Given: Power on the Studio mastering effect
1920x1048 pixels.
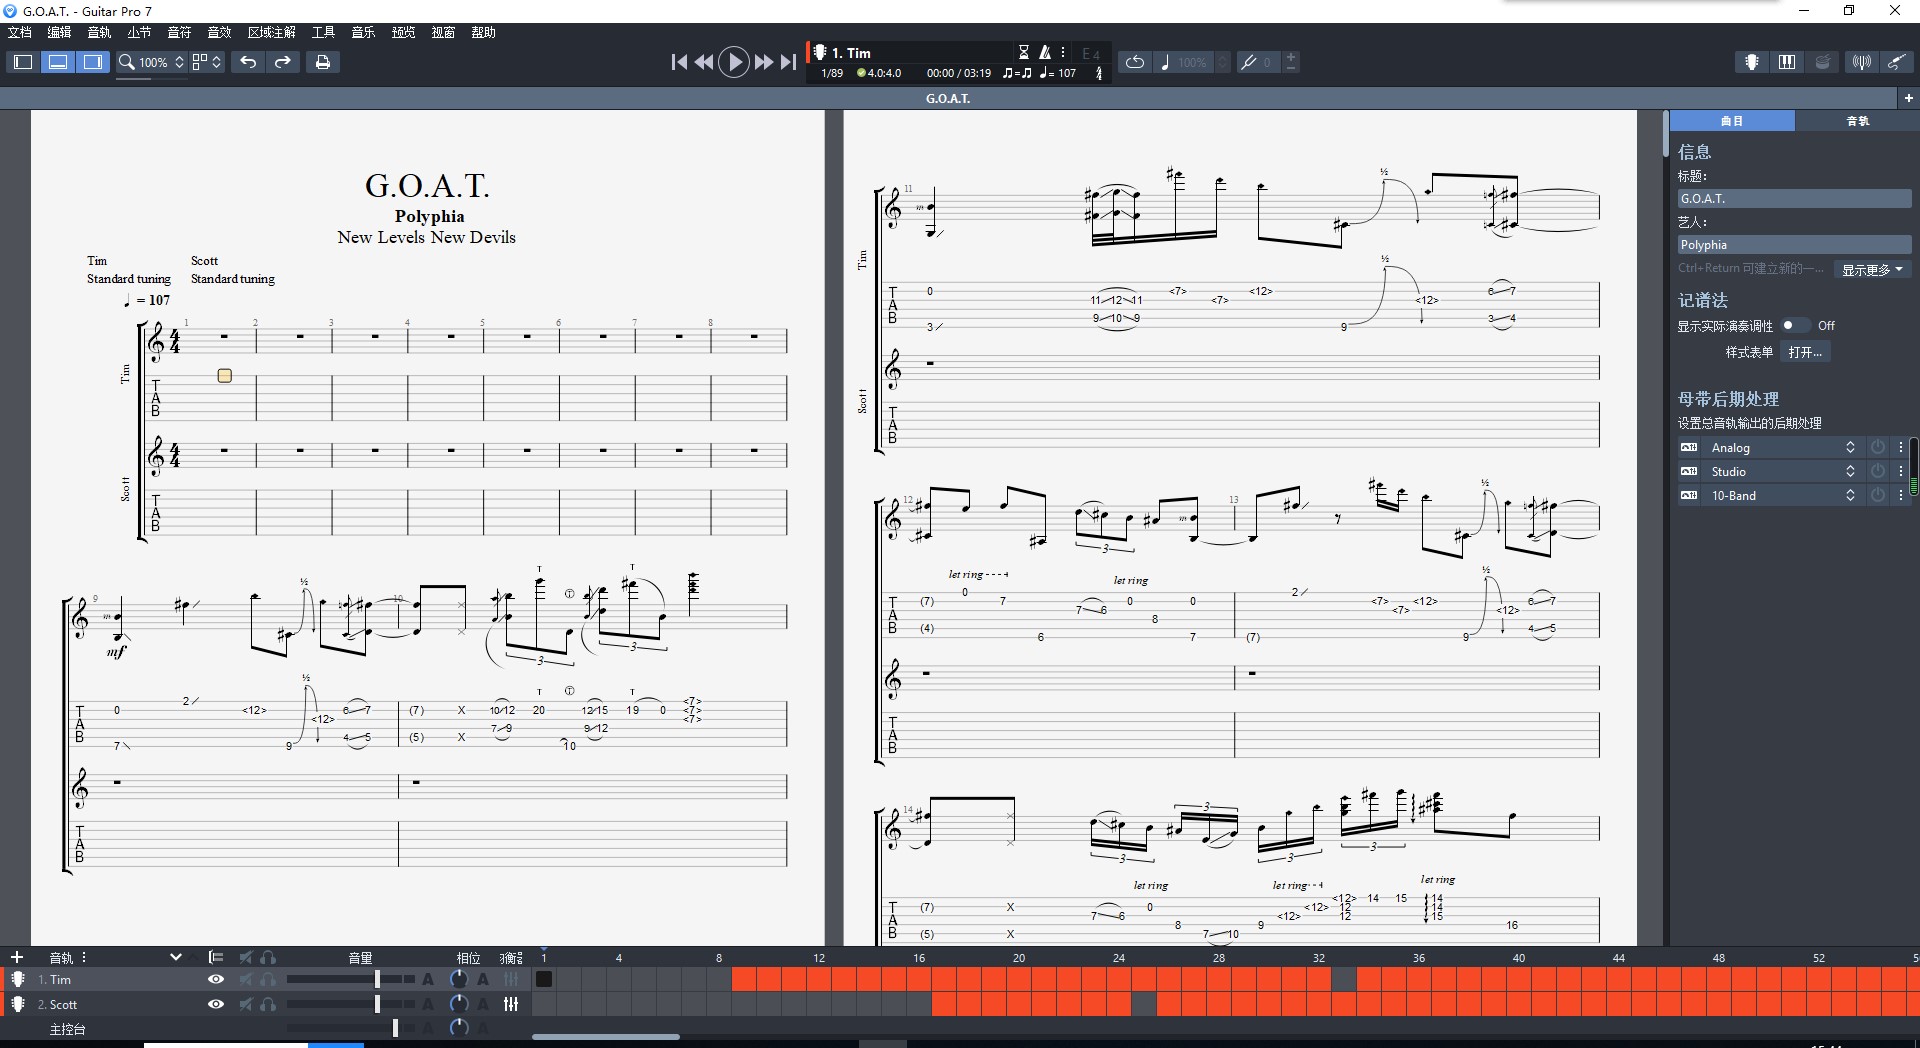Looking at the screenshot, I should [1878, 471].
